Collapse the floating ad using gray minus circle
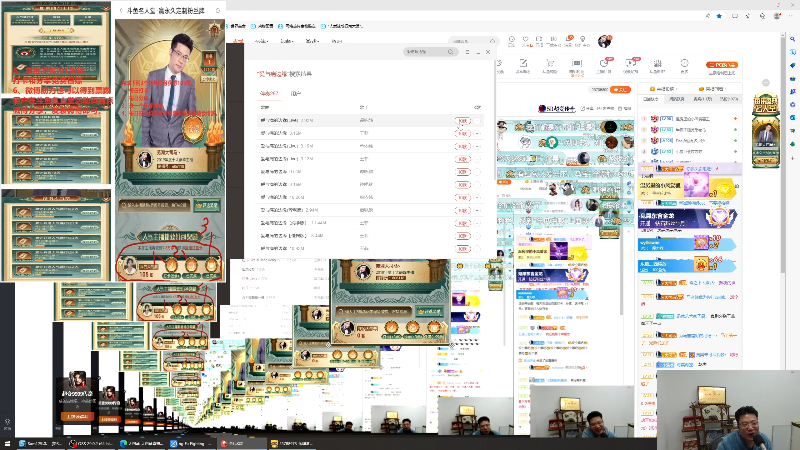The image size is (800, 450). click(x=766, y=83)
